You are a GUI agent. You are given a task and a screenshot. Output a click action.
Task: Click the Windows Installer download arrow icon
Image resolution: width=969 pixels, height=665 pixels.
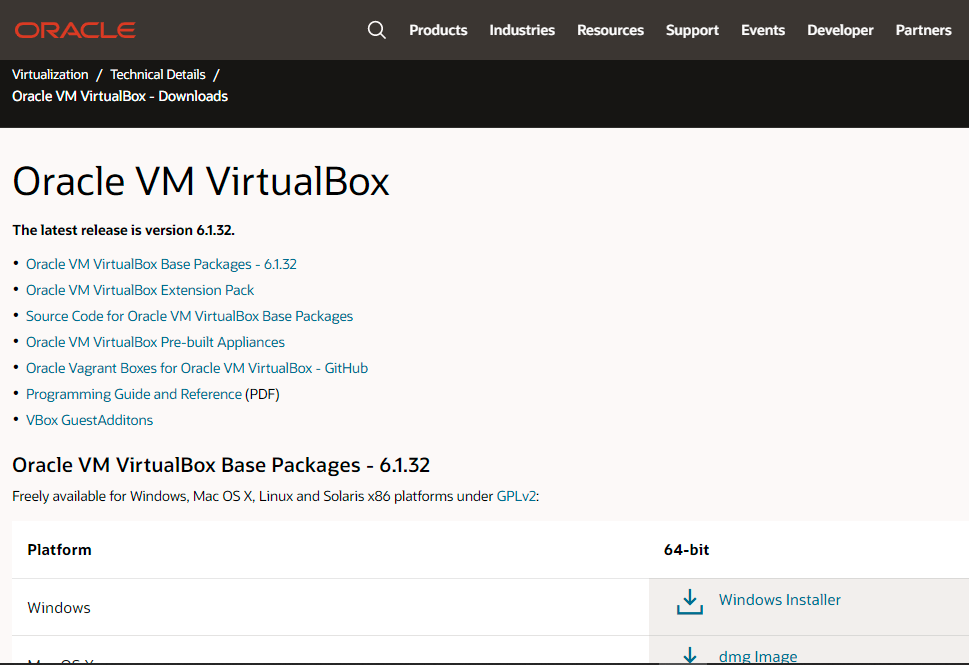(x=690, y=601)
